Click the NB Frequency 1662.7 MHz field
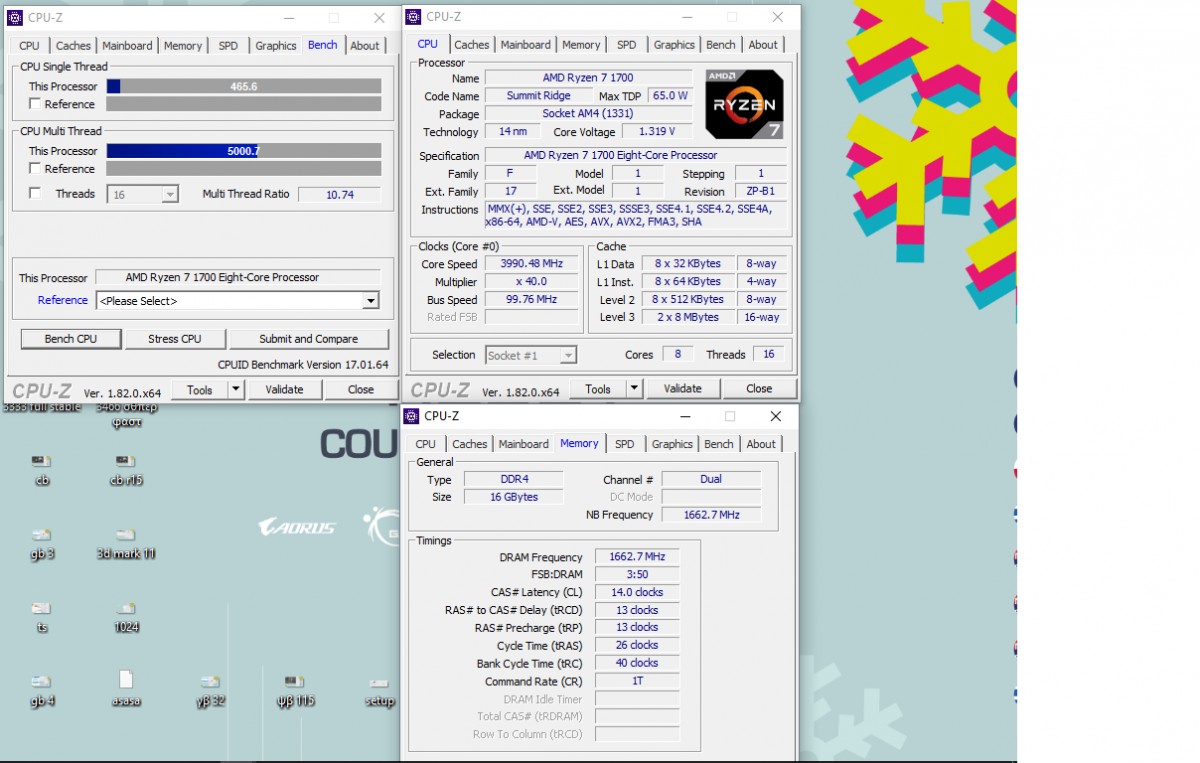 (x=711, y=515)
